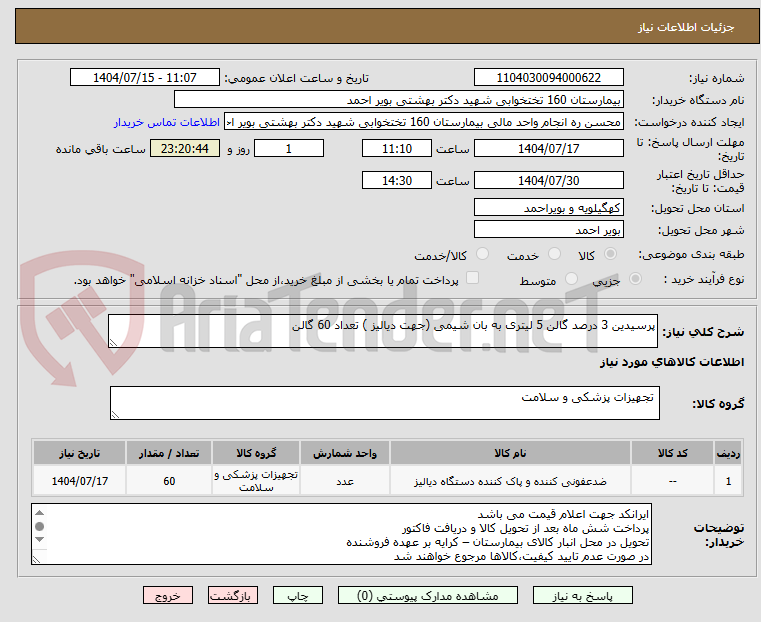Screen dimensions: 761x622
Task: Click the unit cell عدد
Action: click(345, 481)
